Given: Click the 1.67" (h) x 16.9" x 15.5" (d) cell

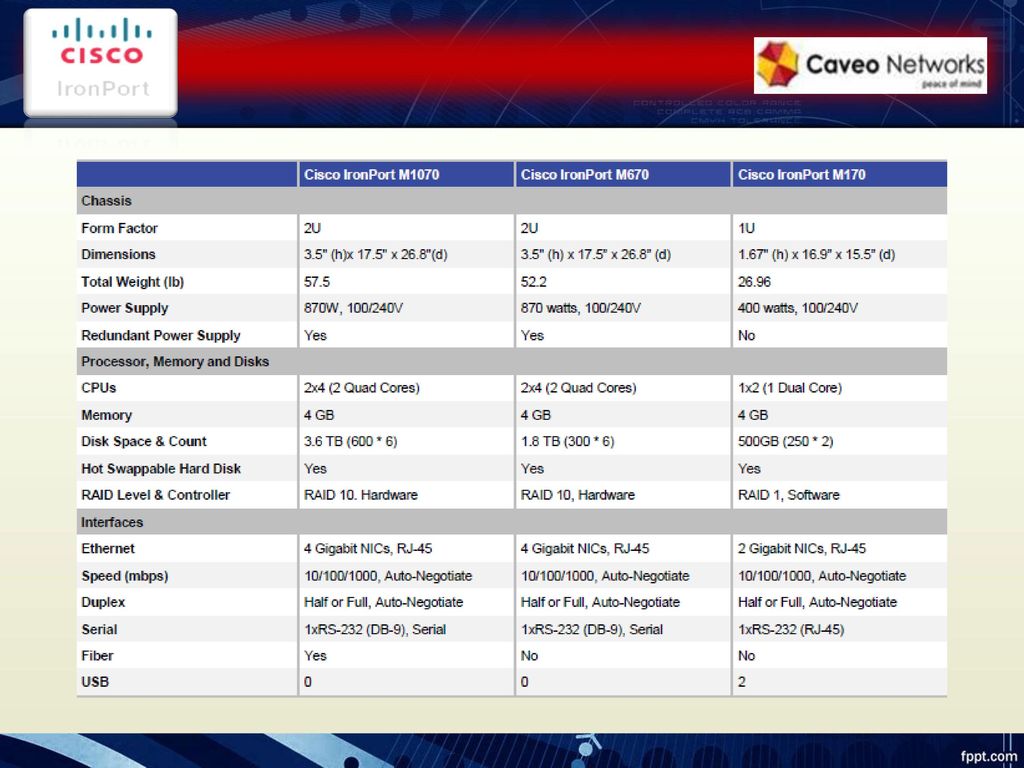Looking at the screenshot, I should (816, 255).
